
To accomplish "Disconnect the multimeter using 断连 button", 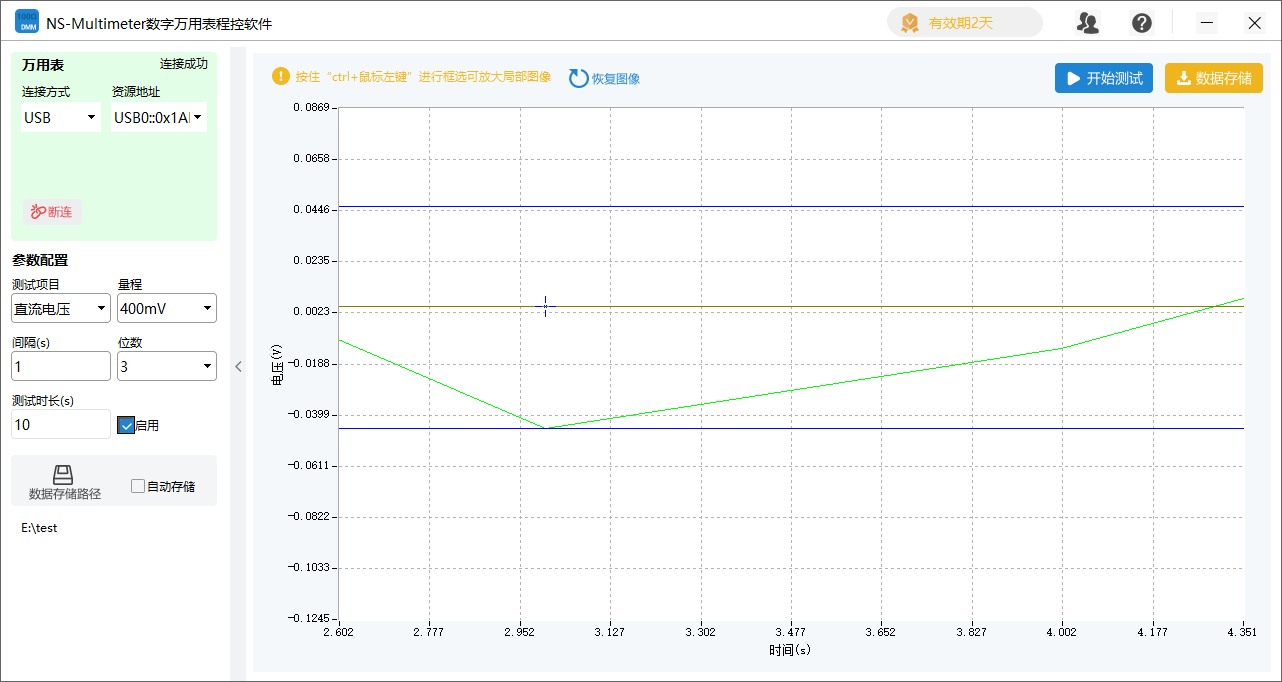I will click(52, 211).
